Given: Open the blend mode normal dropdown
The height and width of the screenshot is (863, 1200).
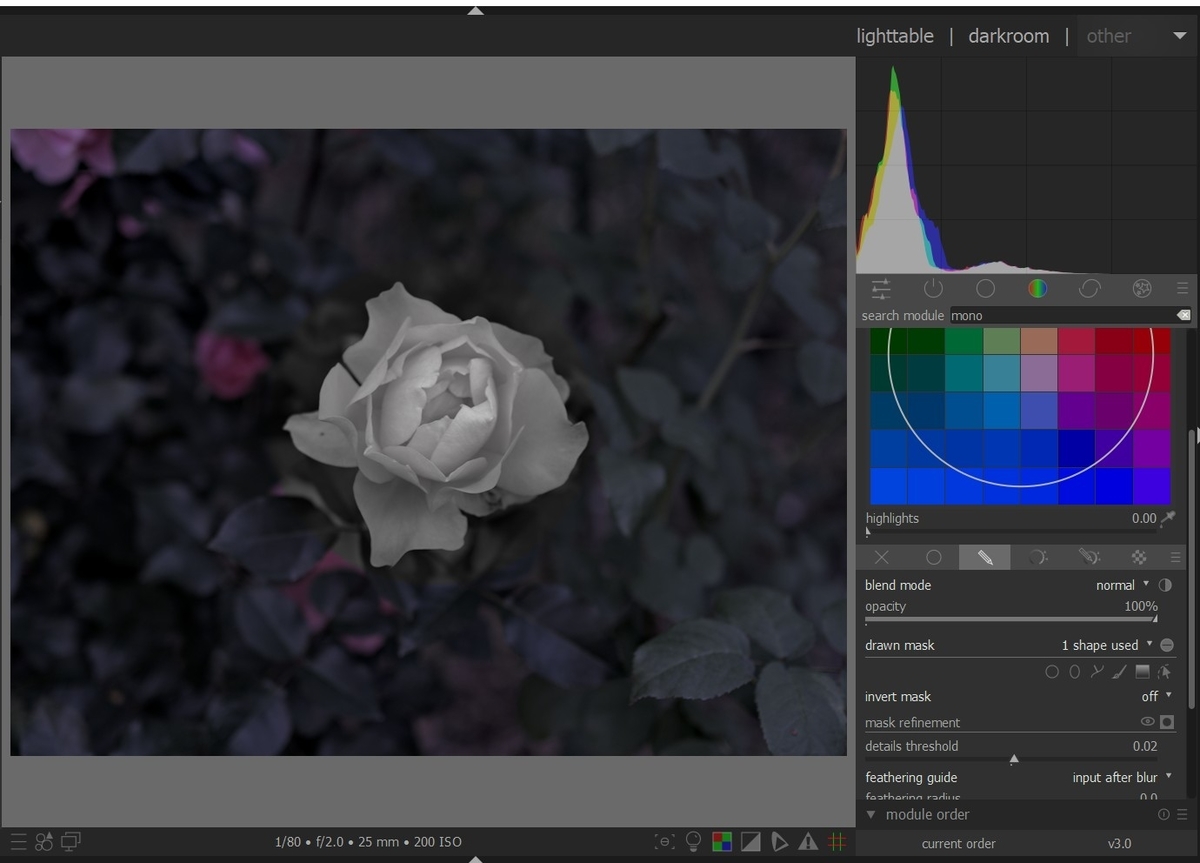Looking at the screenshot, I should tap(1121, 585).
